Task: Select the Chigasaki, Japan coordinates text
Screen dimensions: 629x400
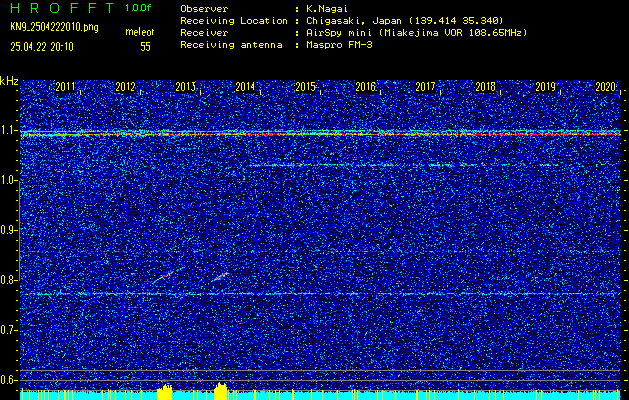Action: coord(404,20)
